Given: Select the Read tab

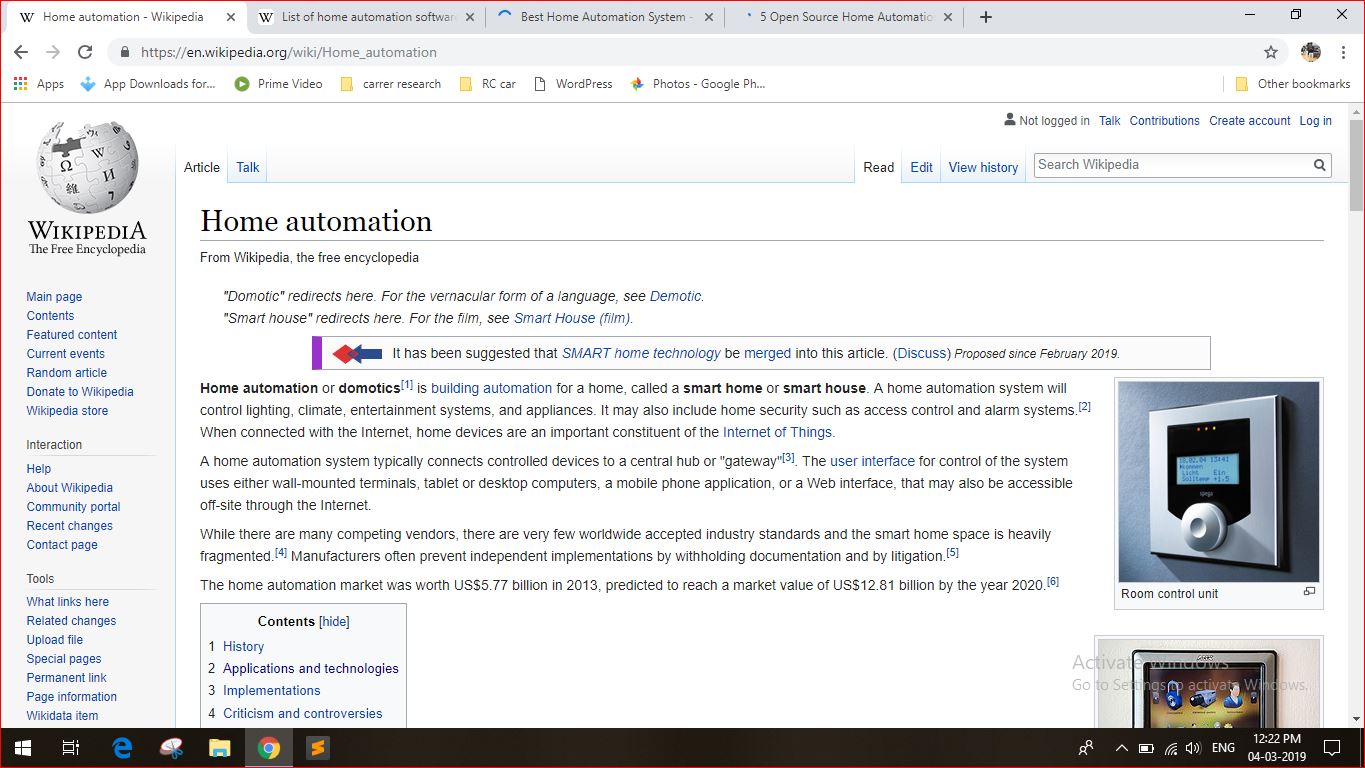Looking at the screenshot, I should pos(878,167).
